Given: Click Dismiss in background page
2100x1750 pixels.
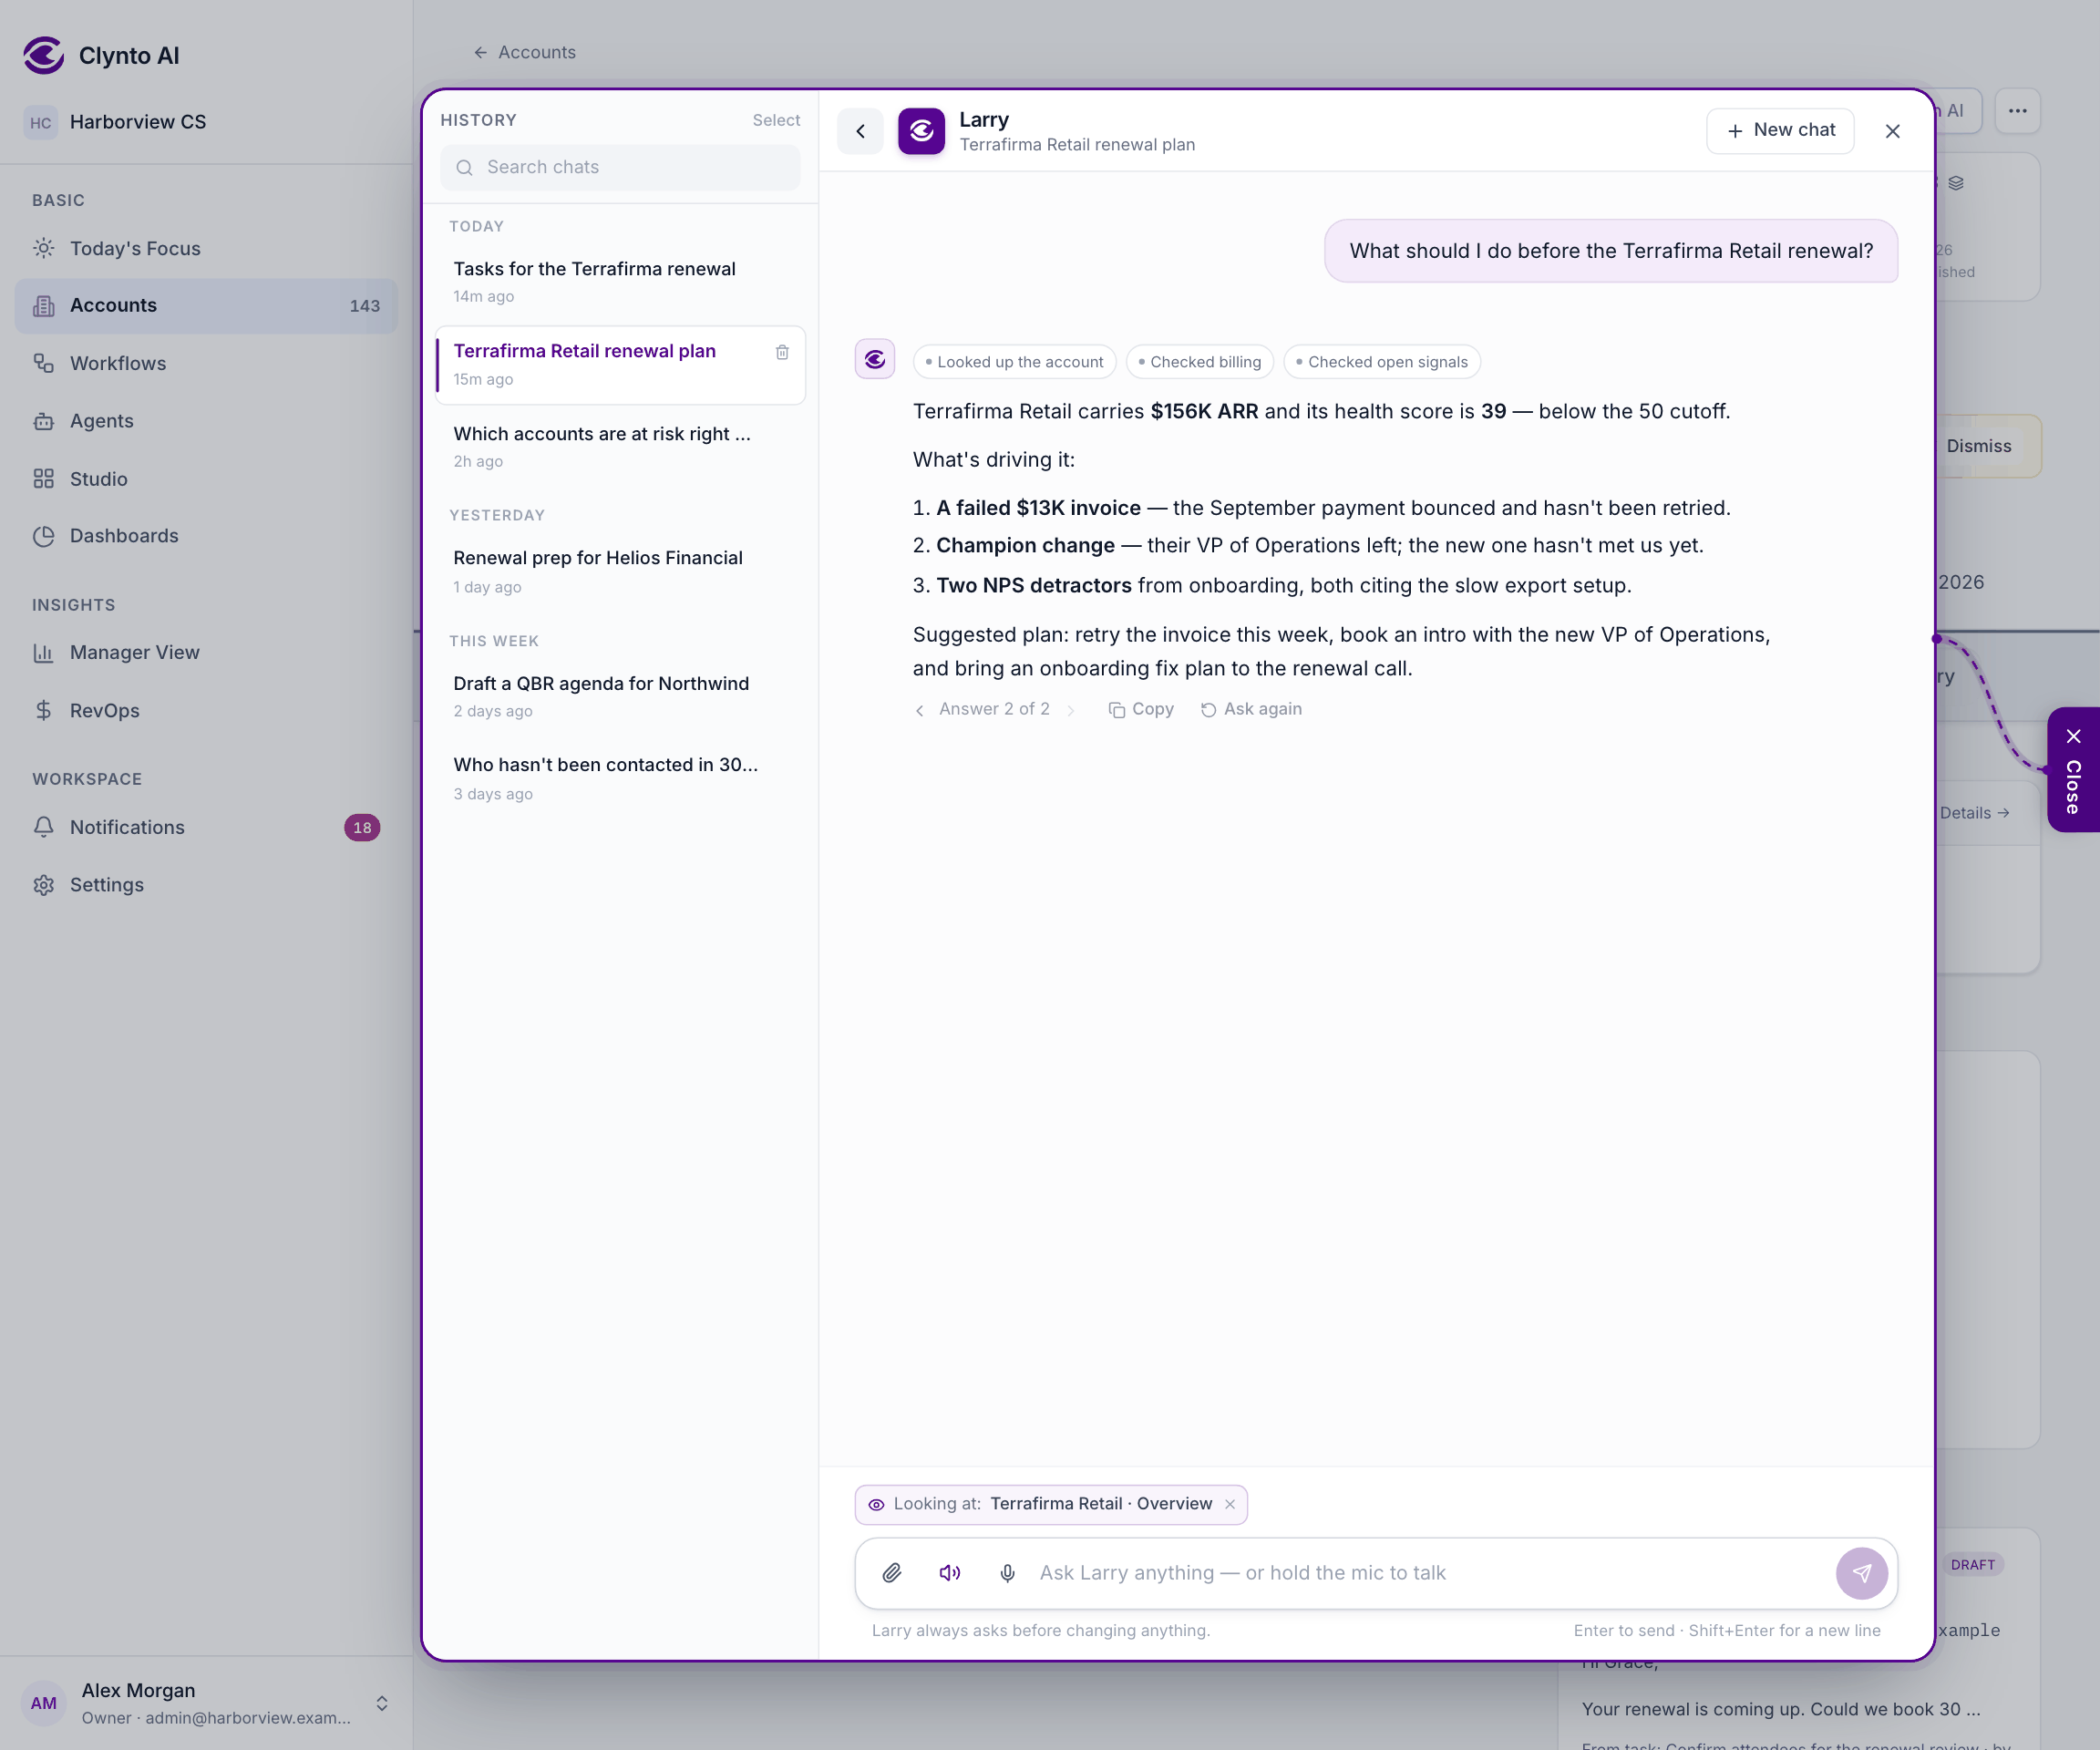Looking at the screenshot, I should point(1979,446).
